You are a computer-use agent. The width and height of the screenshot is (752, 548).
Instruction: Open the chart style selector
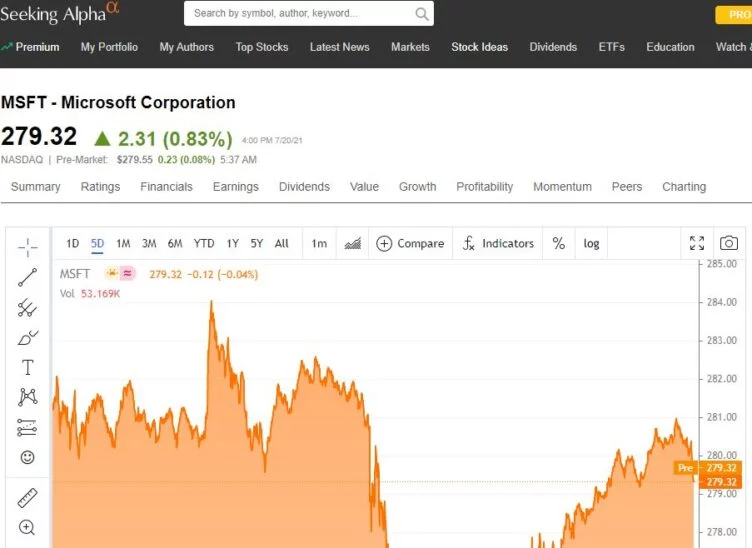352,243
